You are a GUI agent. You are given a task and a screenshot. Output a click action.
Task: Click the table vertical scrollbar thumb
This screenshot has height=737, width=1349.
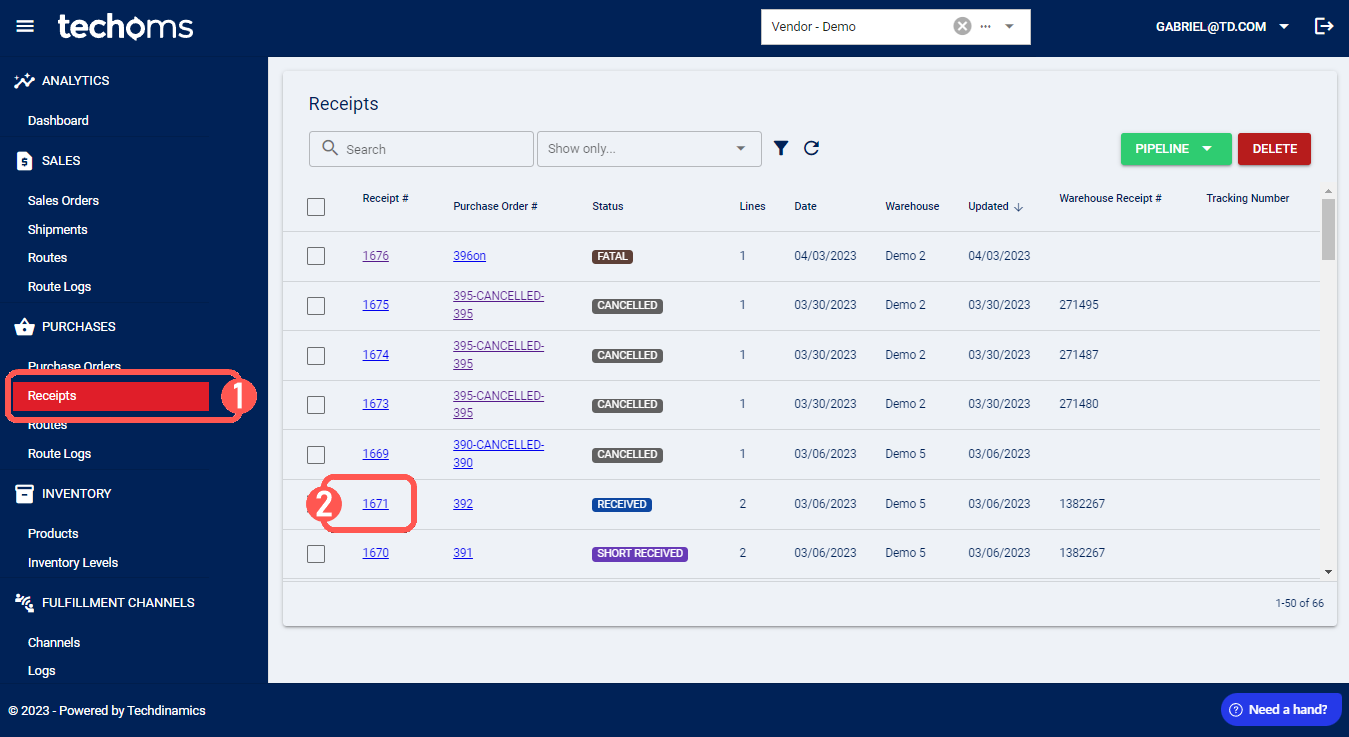click(x=1328, y=229)
